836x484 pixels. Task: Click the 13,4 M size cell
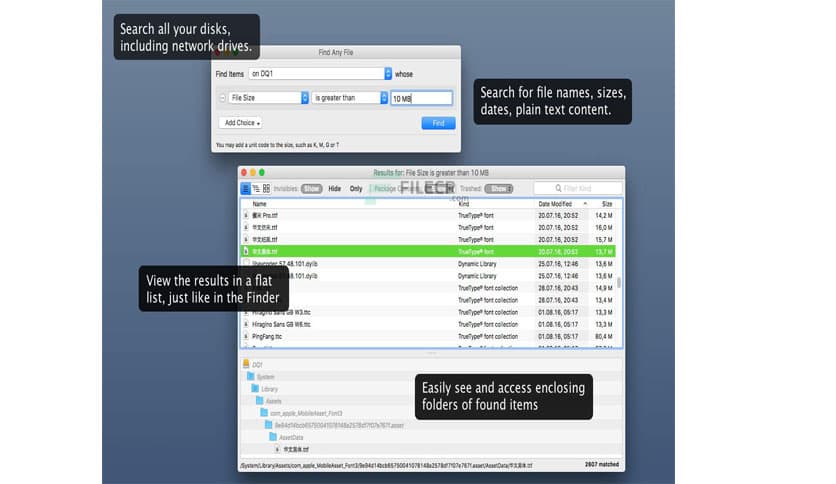pyautogui.click(x=604, y=300)
